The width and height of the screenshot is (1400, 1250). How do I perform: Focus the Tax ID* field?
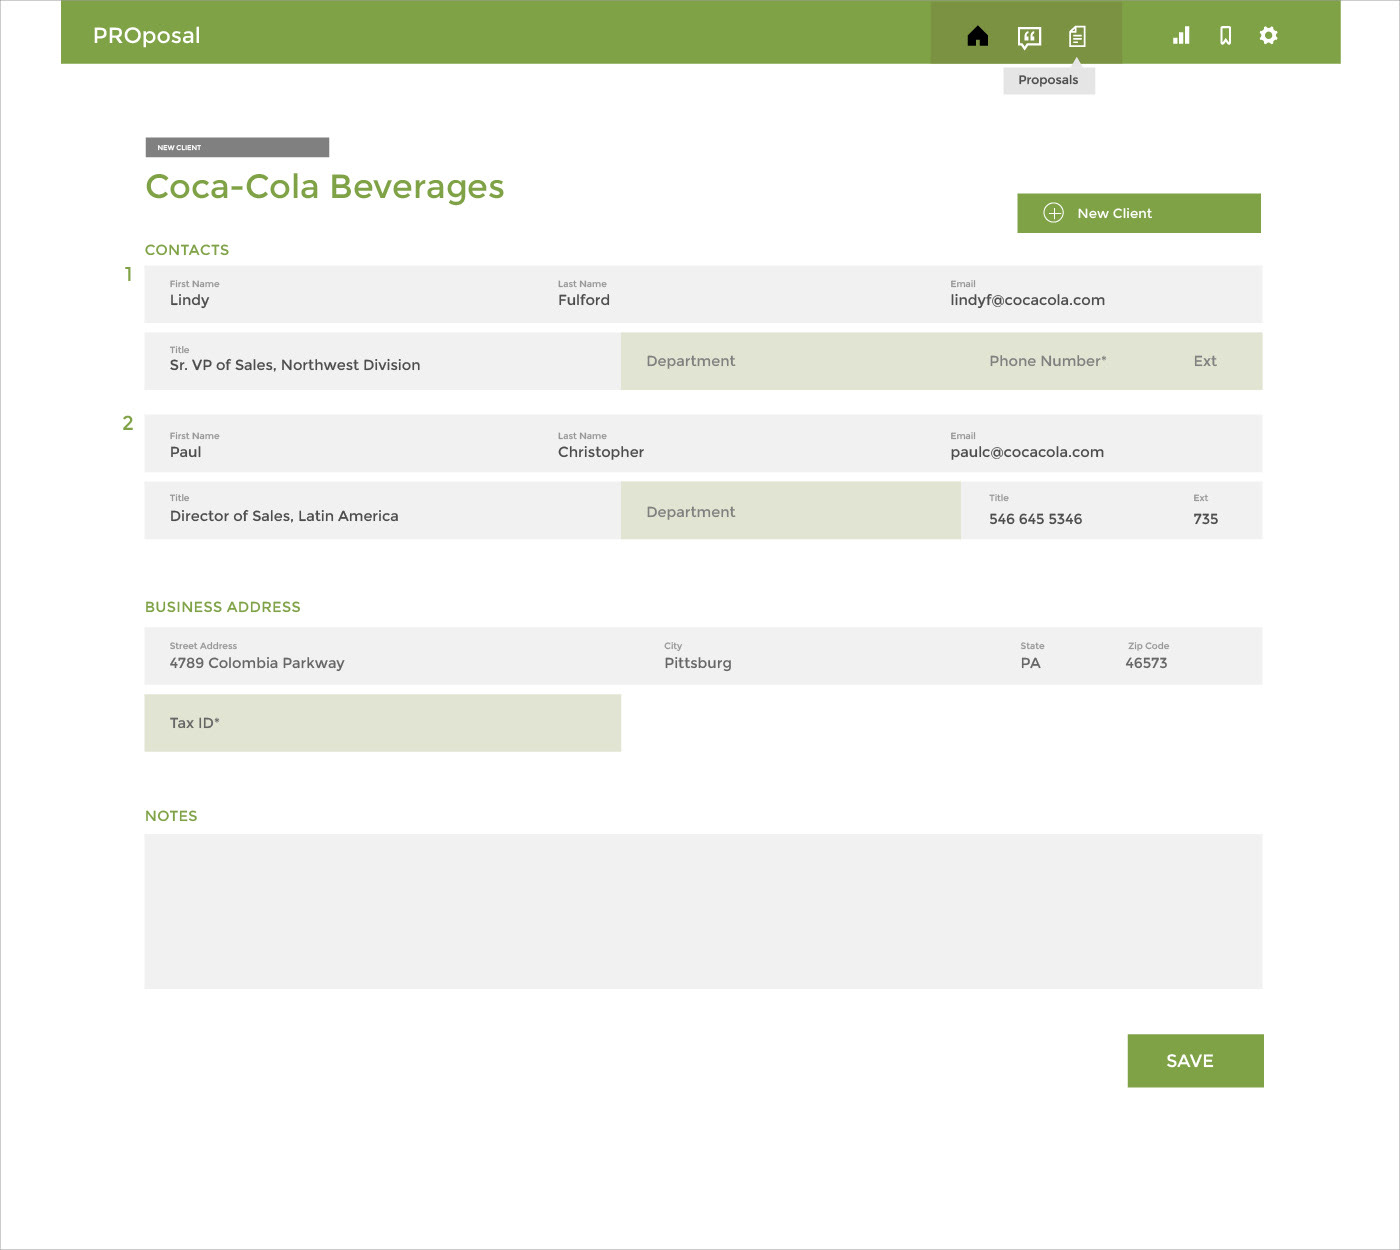tap(383, 723)
